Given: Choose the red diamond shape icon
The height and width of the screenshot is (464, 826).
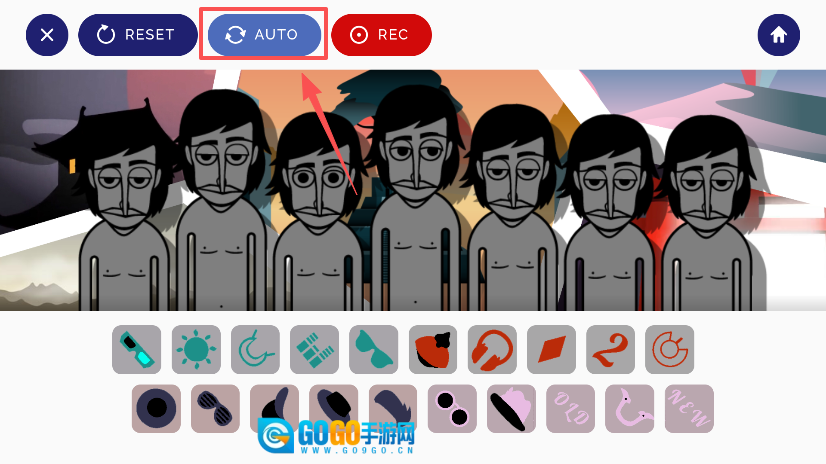Looking at the screenshot, I should coord(552,349).
